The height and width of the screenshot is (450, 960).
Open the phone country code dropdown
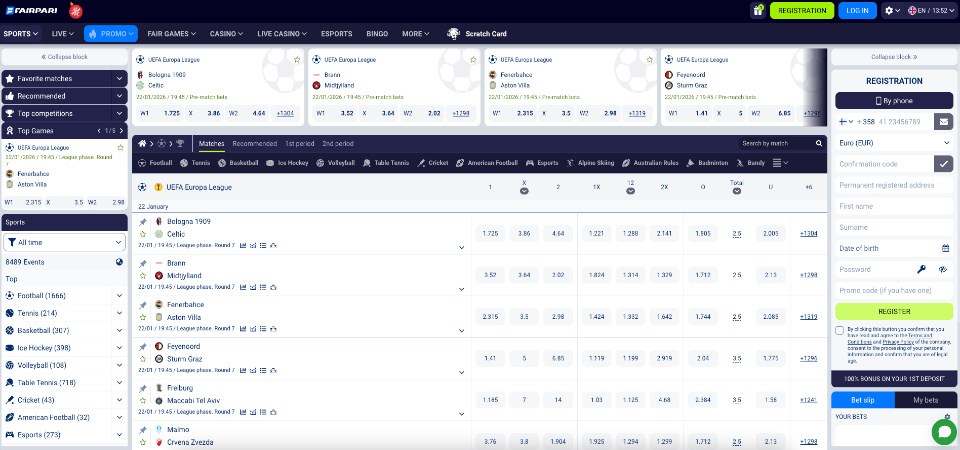pyautogui.click(x=847, y=122)
